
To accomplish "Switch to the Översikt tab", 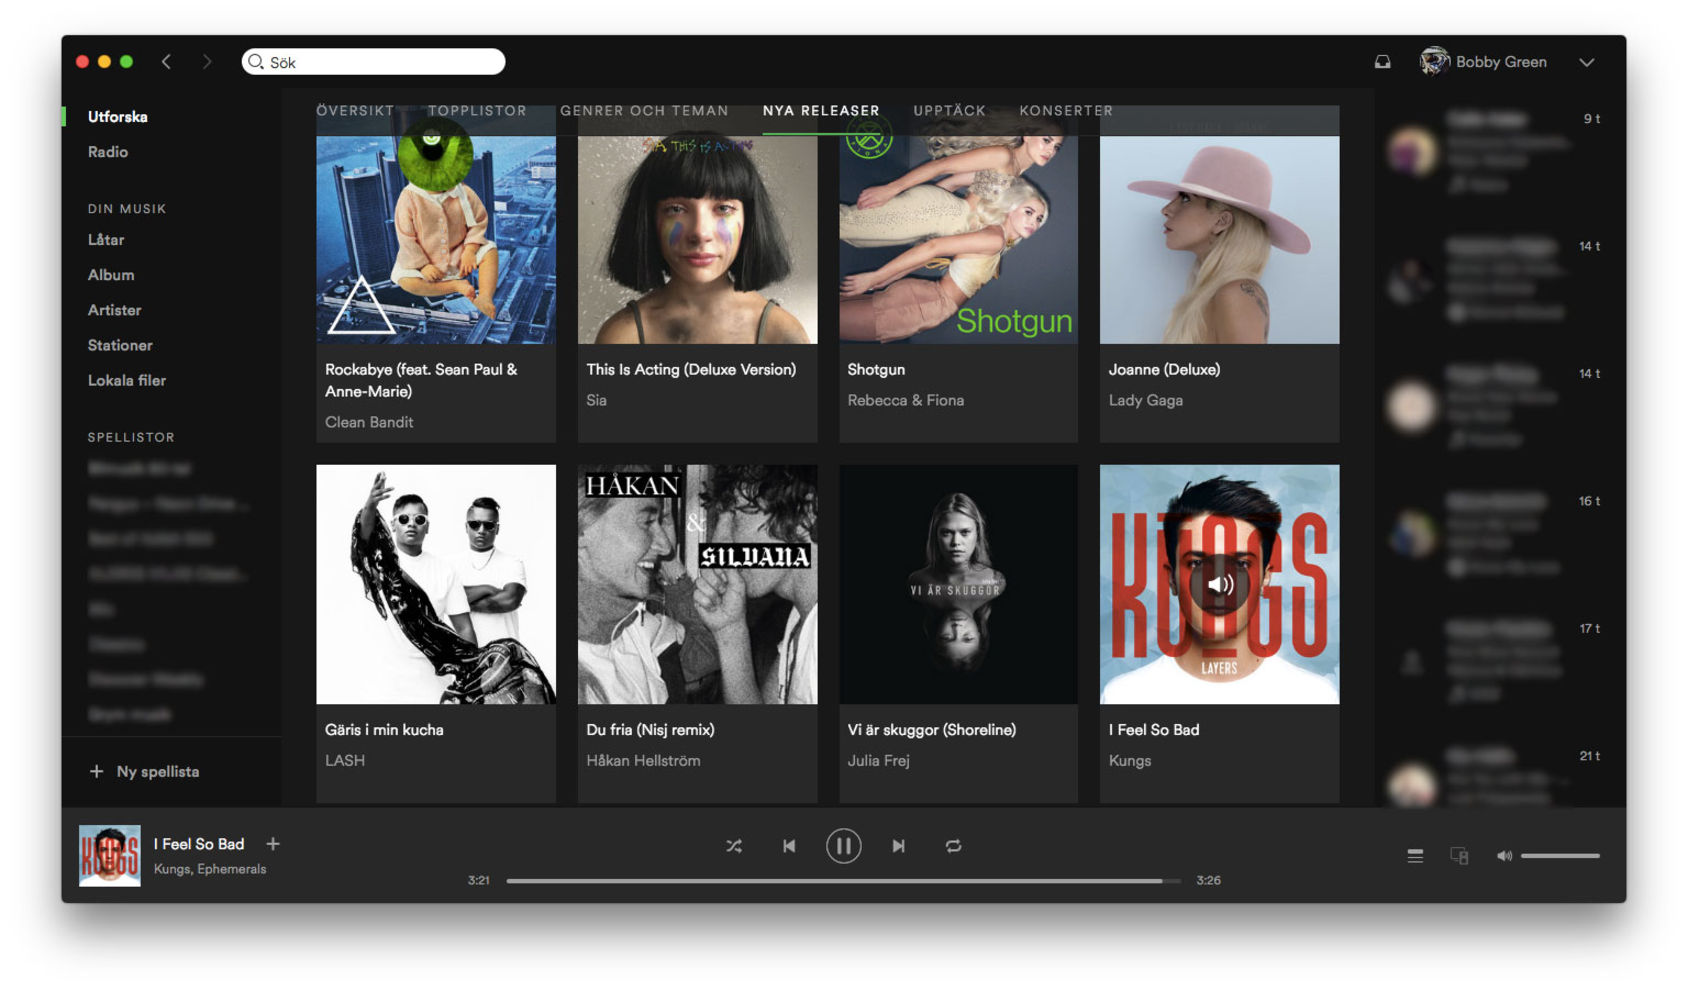I will click(355, 111).
